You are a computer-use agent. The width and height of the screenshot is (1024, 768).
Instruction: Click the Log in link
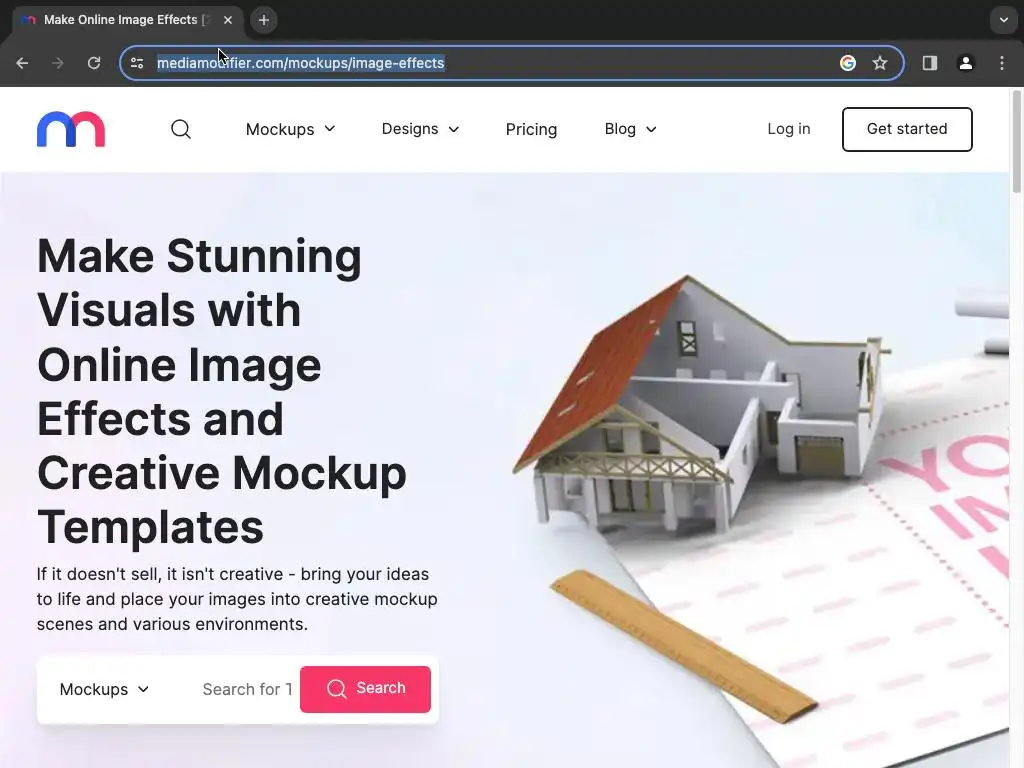(x=789, y=129)
